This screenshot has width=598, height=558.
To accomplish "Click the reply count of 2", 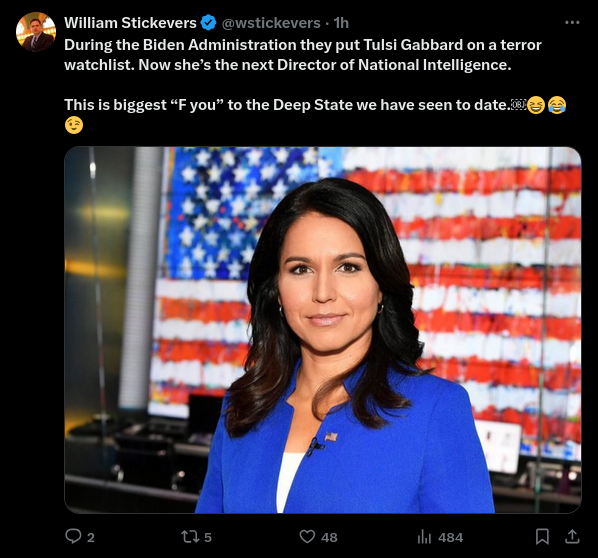I will point(90,537).
